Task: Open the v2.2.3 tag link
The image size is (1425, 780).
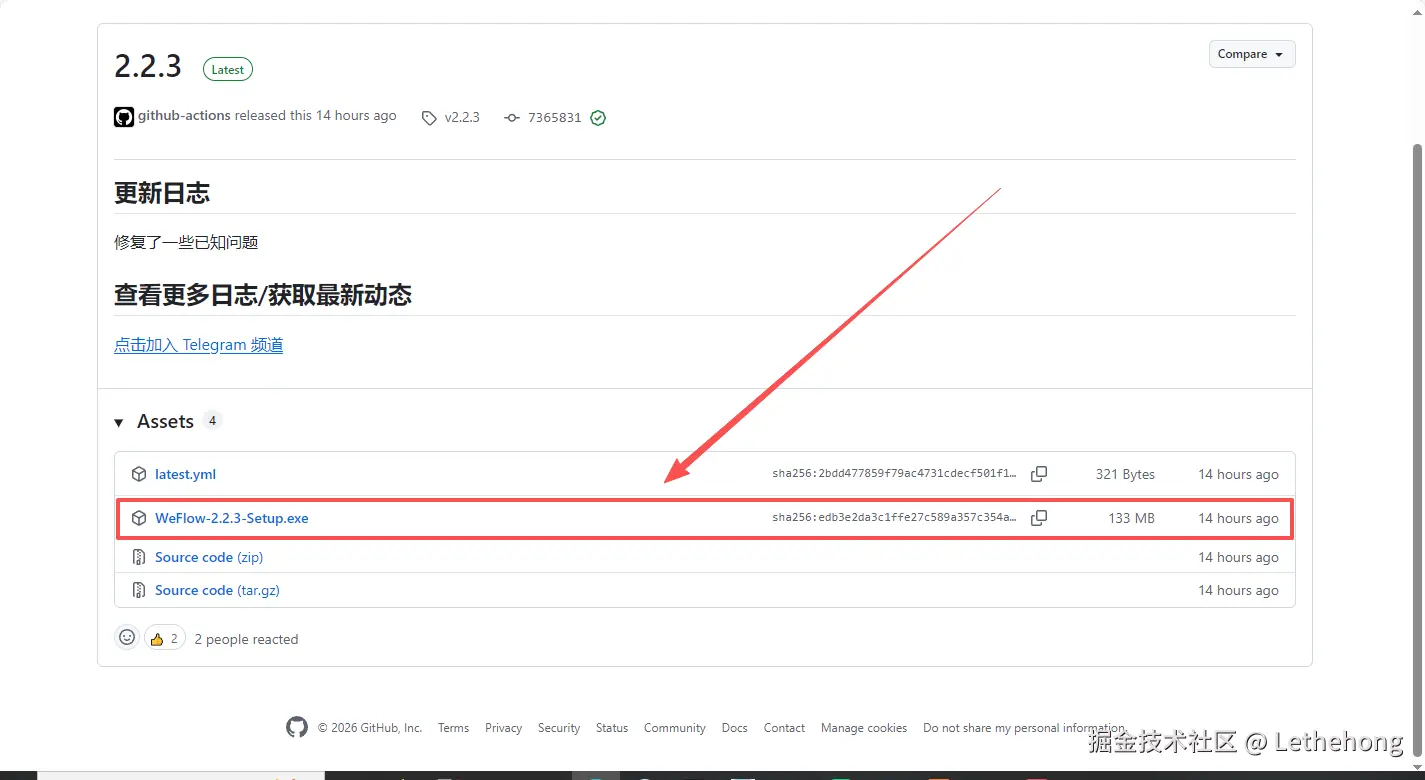Action: (462, 117)
